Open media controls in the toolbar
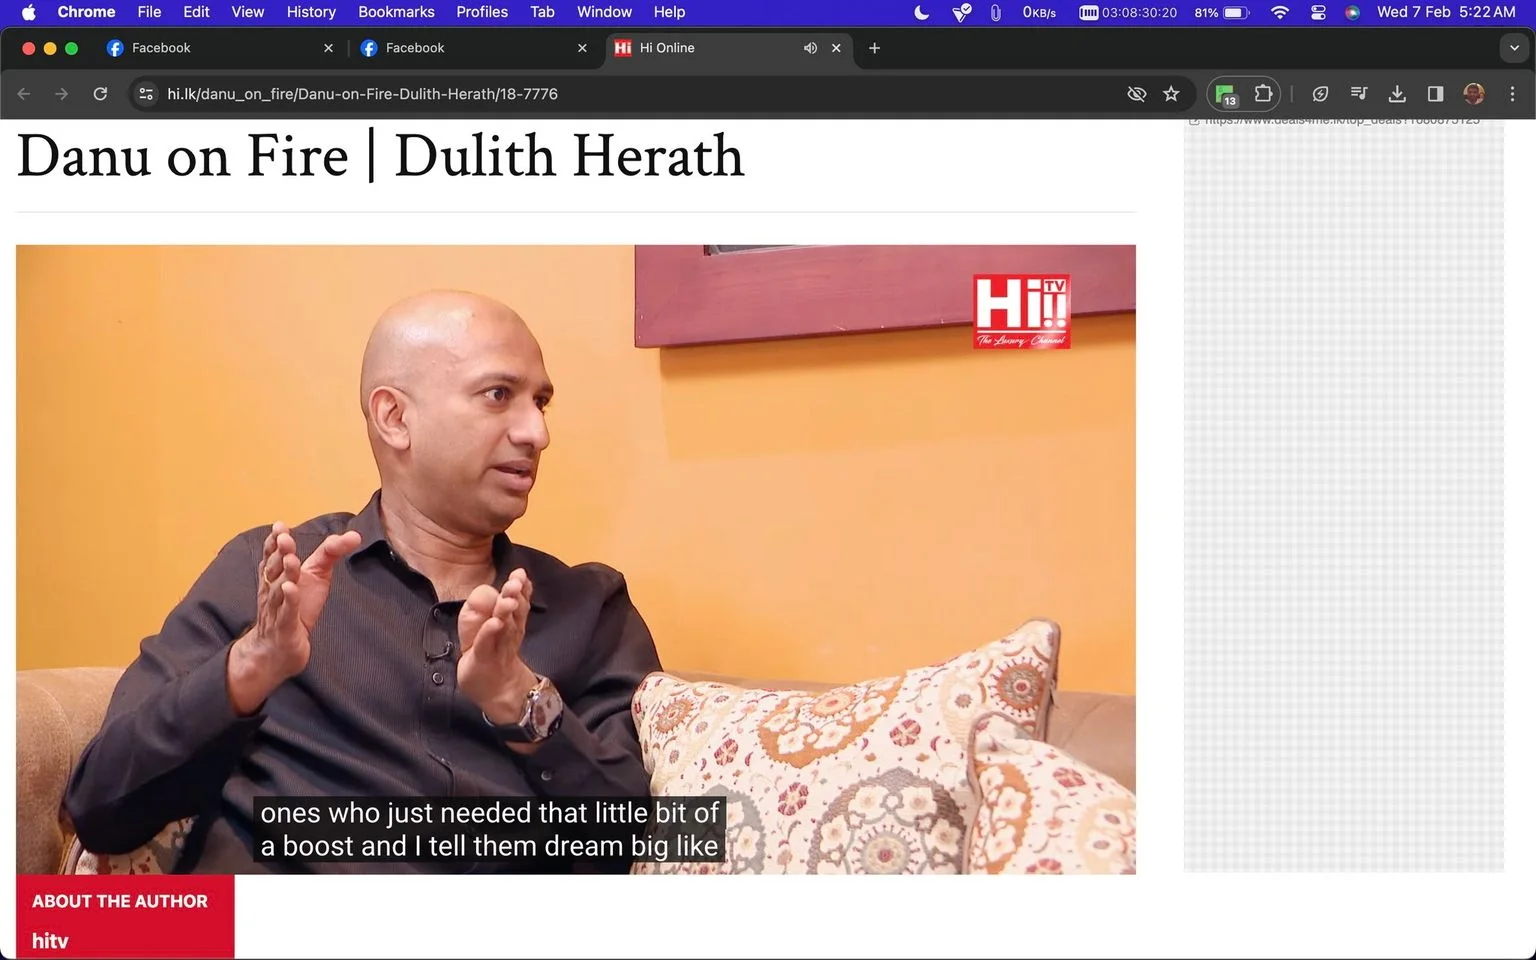Image resolution: width=1536 pixels, height=960 pixels. point(1358,94)
